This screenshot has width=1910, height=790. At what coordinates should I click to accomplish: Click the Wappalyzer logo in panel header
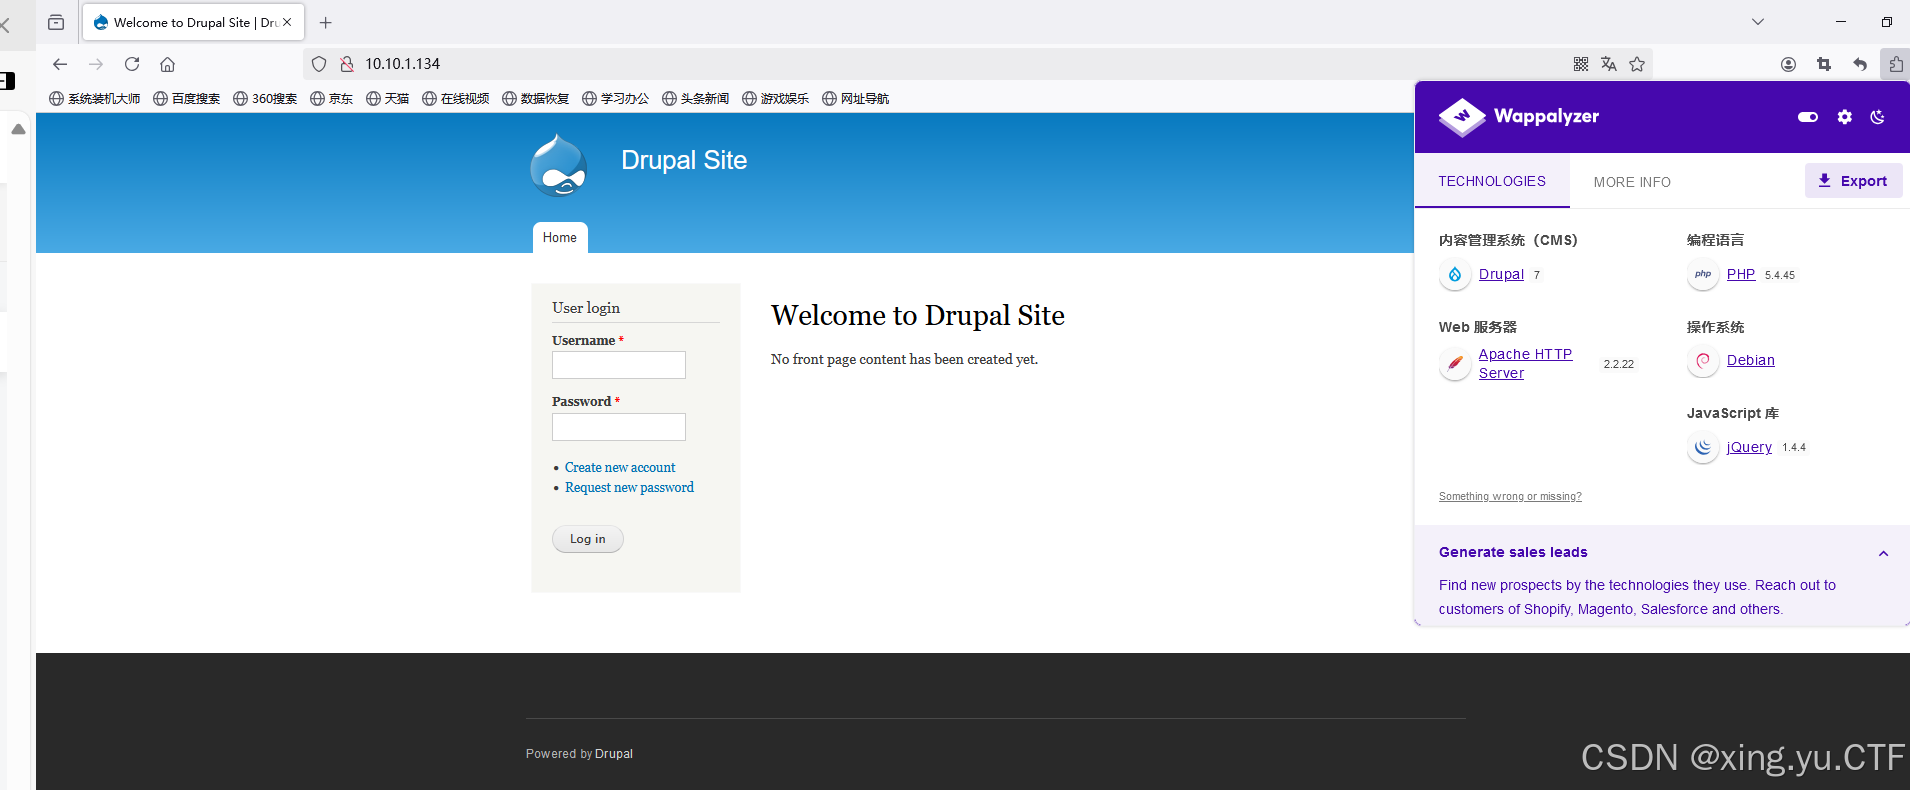point(1519,117)
